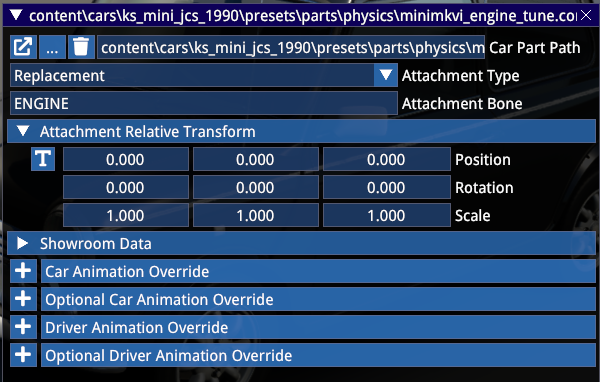This screenshot has height=382, width=600.
Task: Click the Attachment Type label
Action: point(460,76)
